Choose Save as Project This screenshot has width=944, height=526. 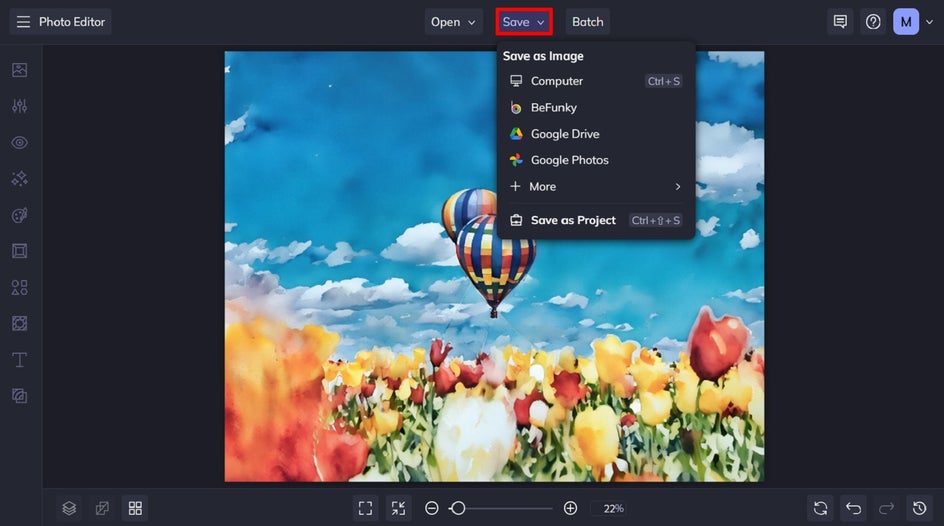pos(595,220)
